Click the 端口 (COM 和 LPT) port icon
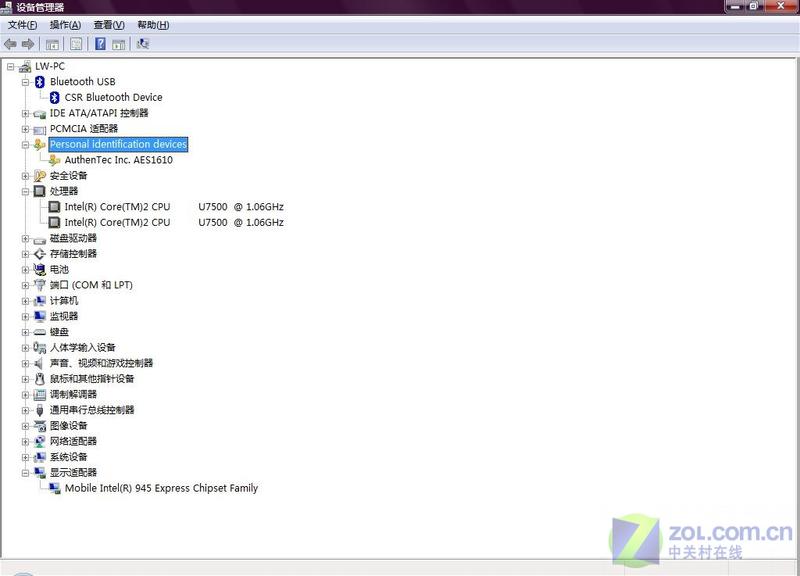800x576 pixels. click(x=40, y=285)
